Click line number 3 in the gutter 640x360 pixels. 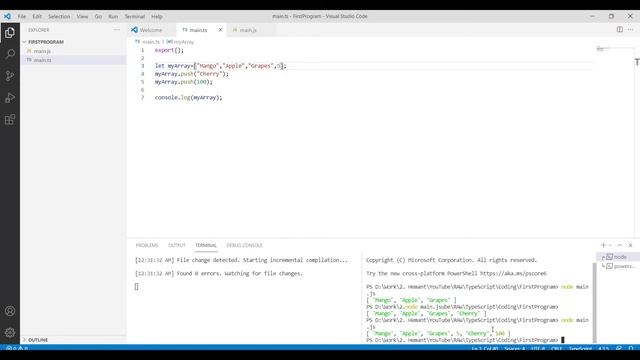[142, 66]
